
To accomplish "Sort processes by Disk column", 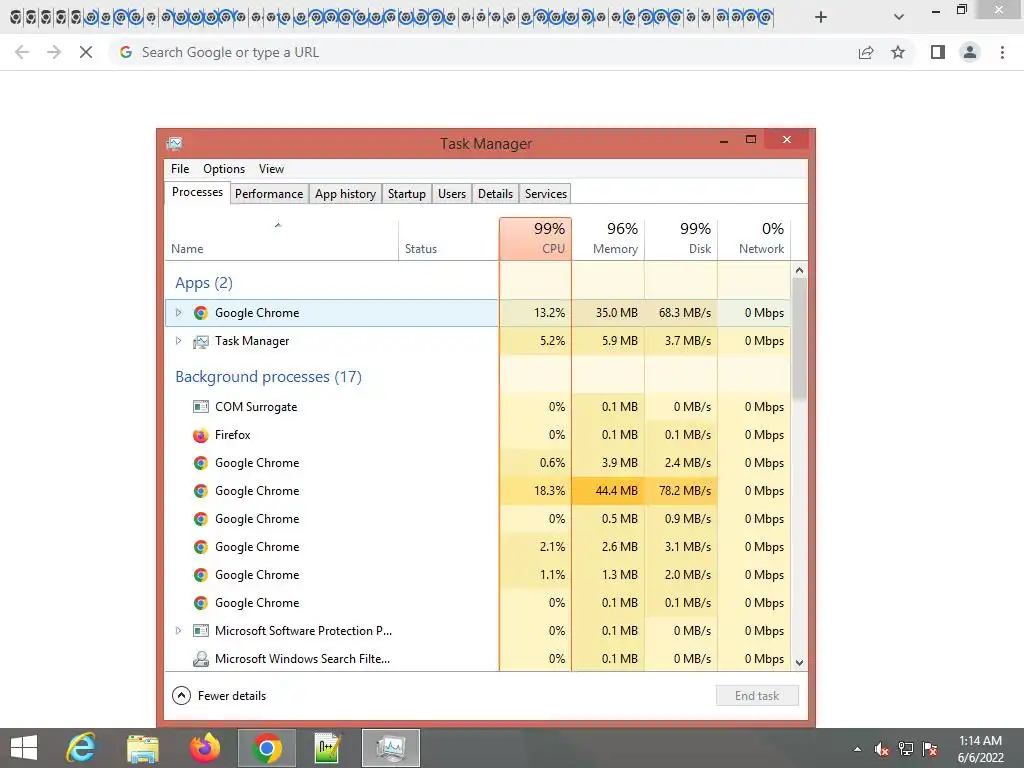I will tap(681, 238).
